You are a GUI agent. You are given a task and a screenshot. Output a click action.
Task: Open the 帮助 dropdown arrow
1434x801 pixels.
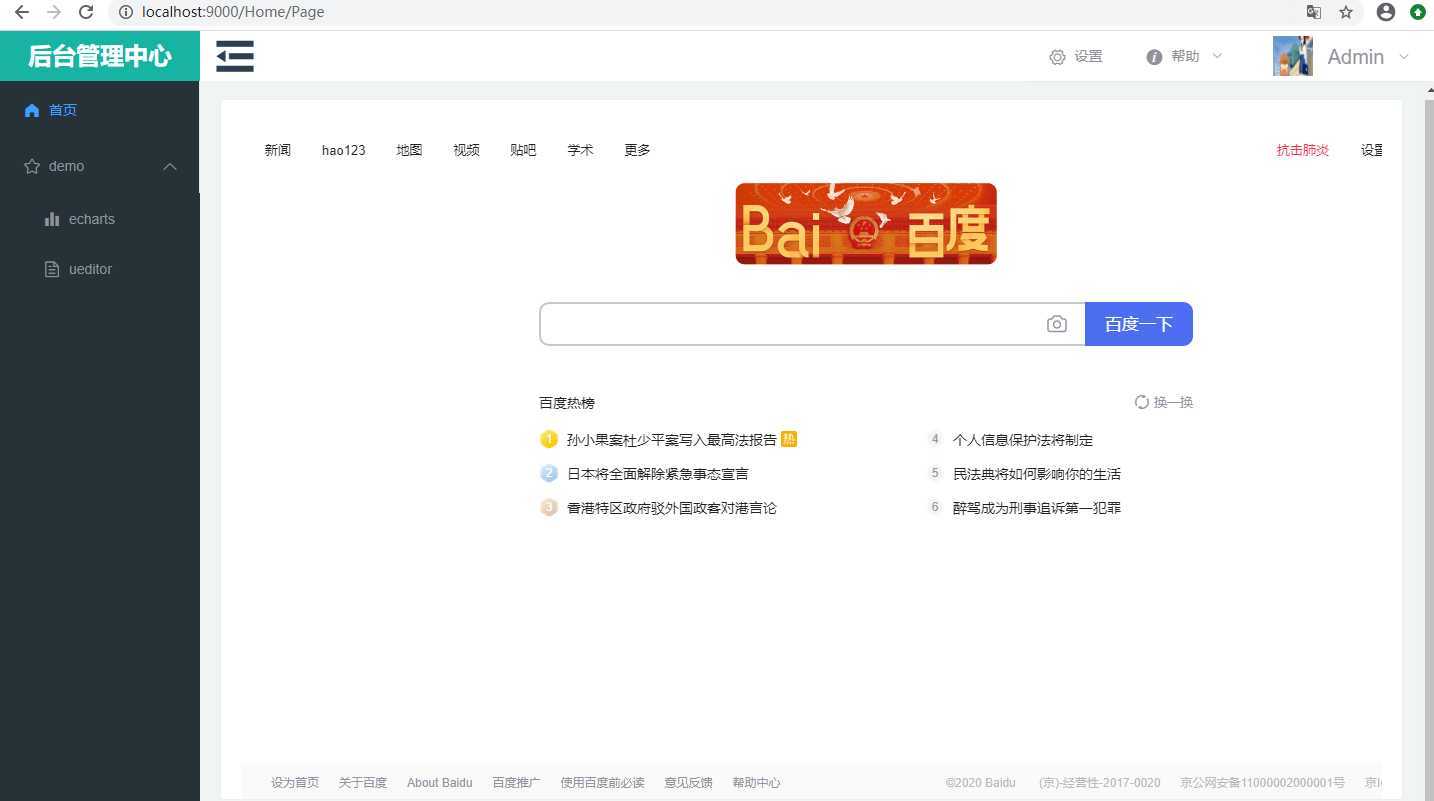click(x=1217, y=56)
